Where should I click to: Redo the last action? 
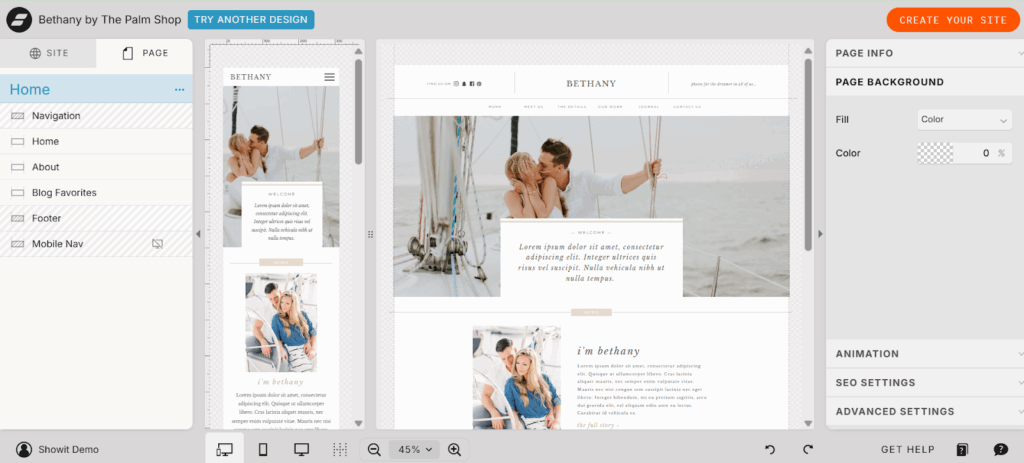click(x=807, y=450)
